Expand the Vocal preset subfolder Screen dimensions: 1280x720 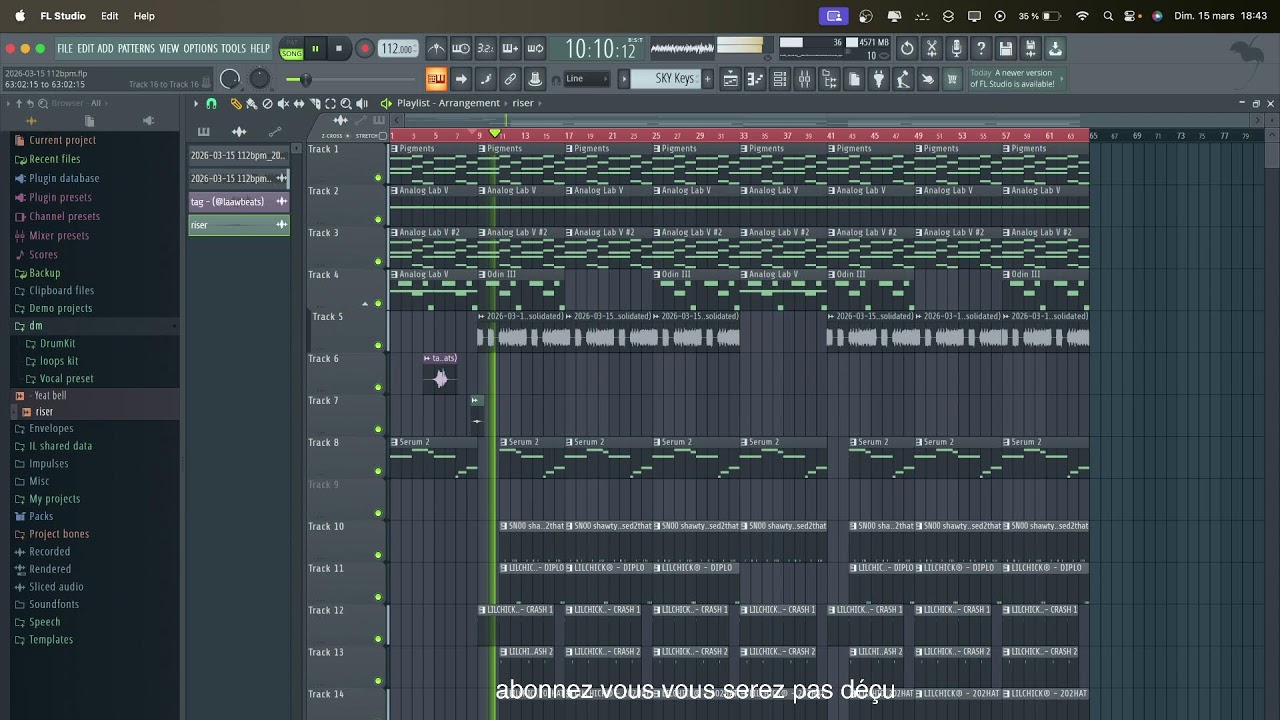66,379
